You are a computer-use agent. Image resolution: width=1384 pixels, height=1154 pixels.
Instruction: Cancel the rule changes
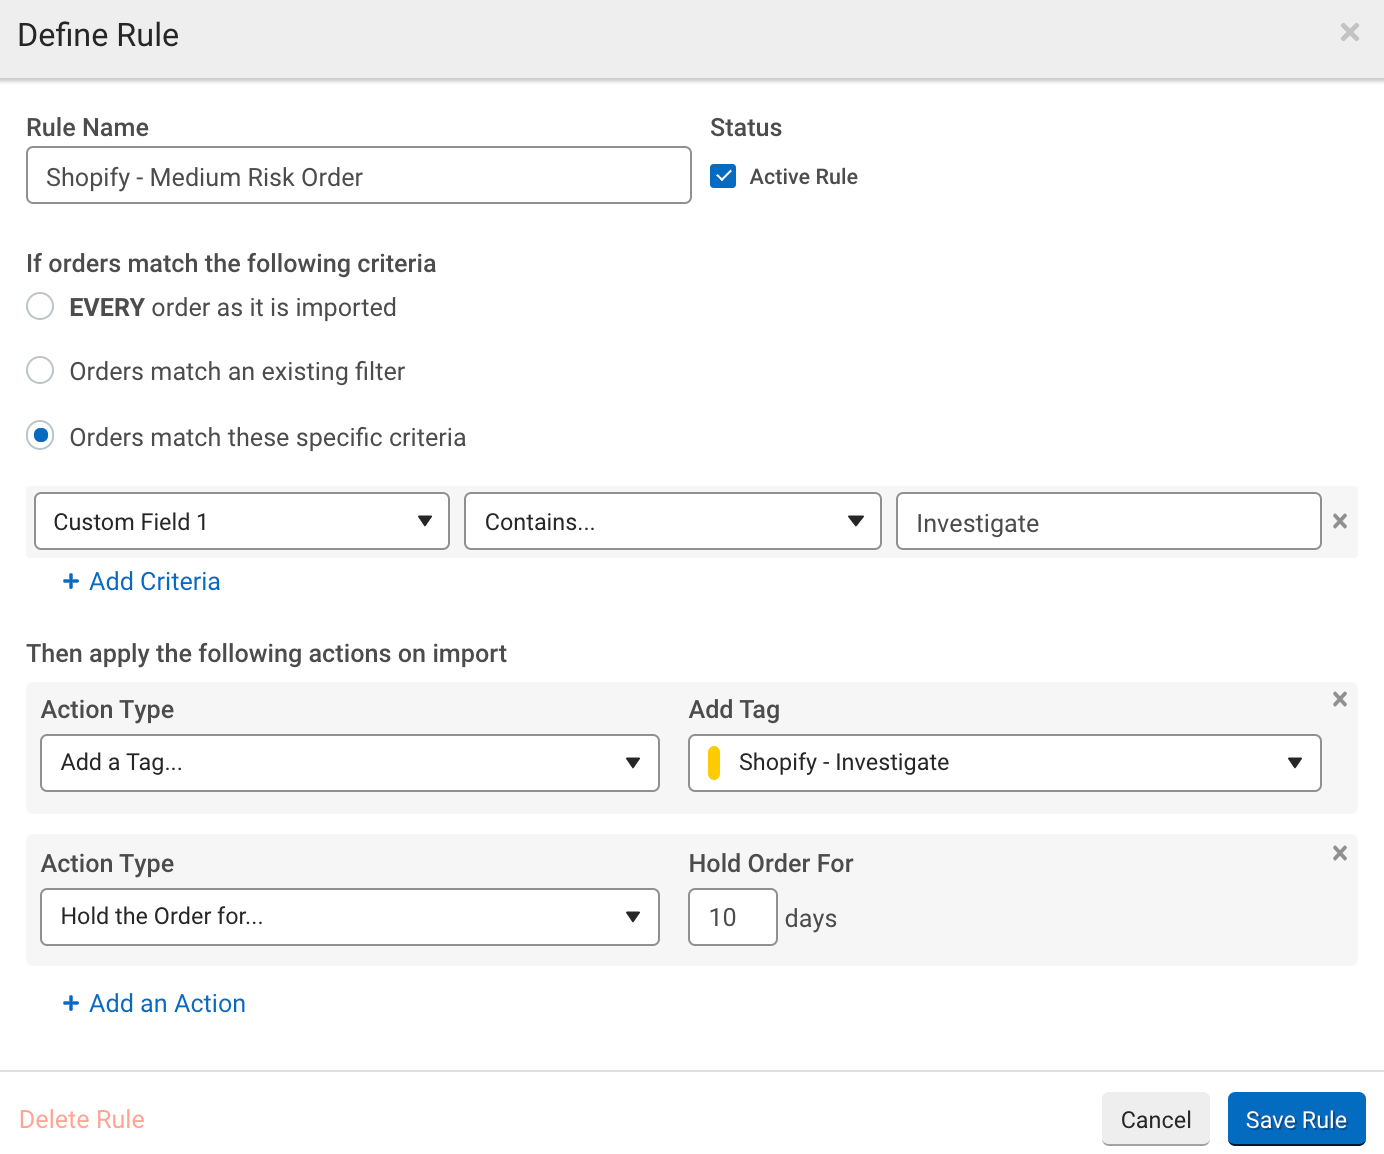coord(1156,1119)
